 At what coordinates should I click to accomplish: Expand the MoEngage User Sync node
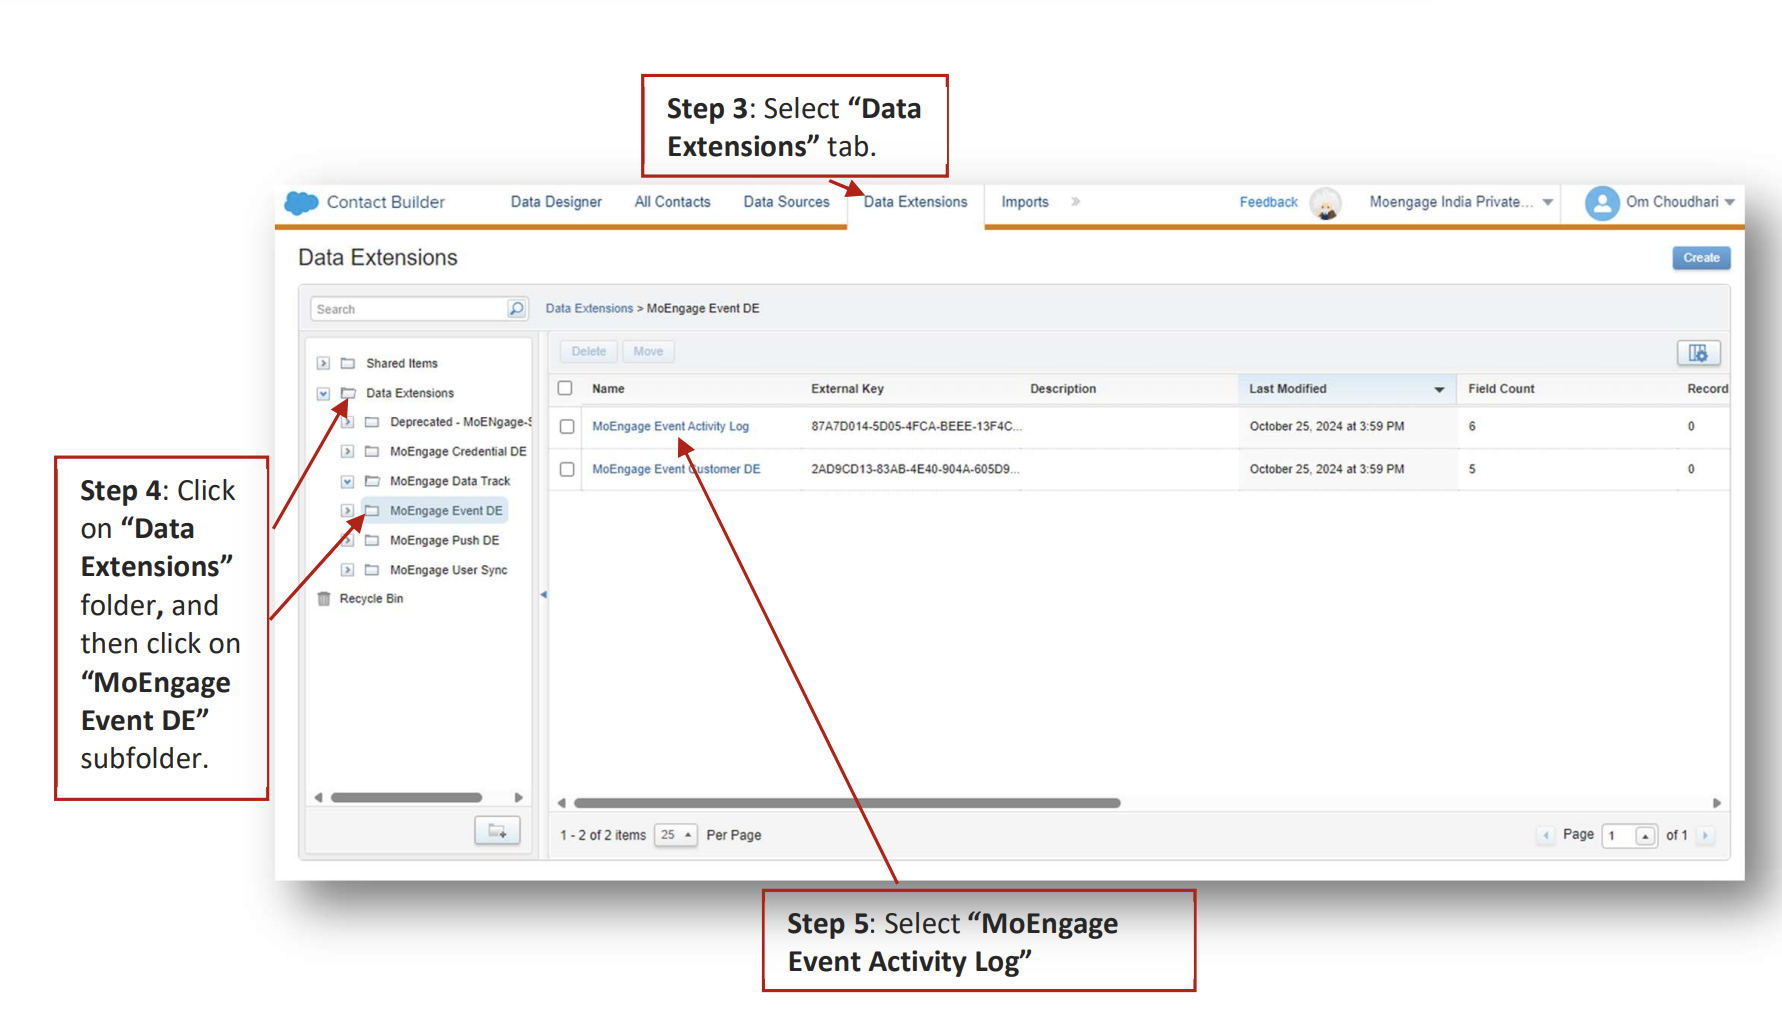point(347,570)
